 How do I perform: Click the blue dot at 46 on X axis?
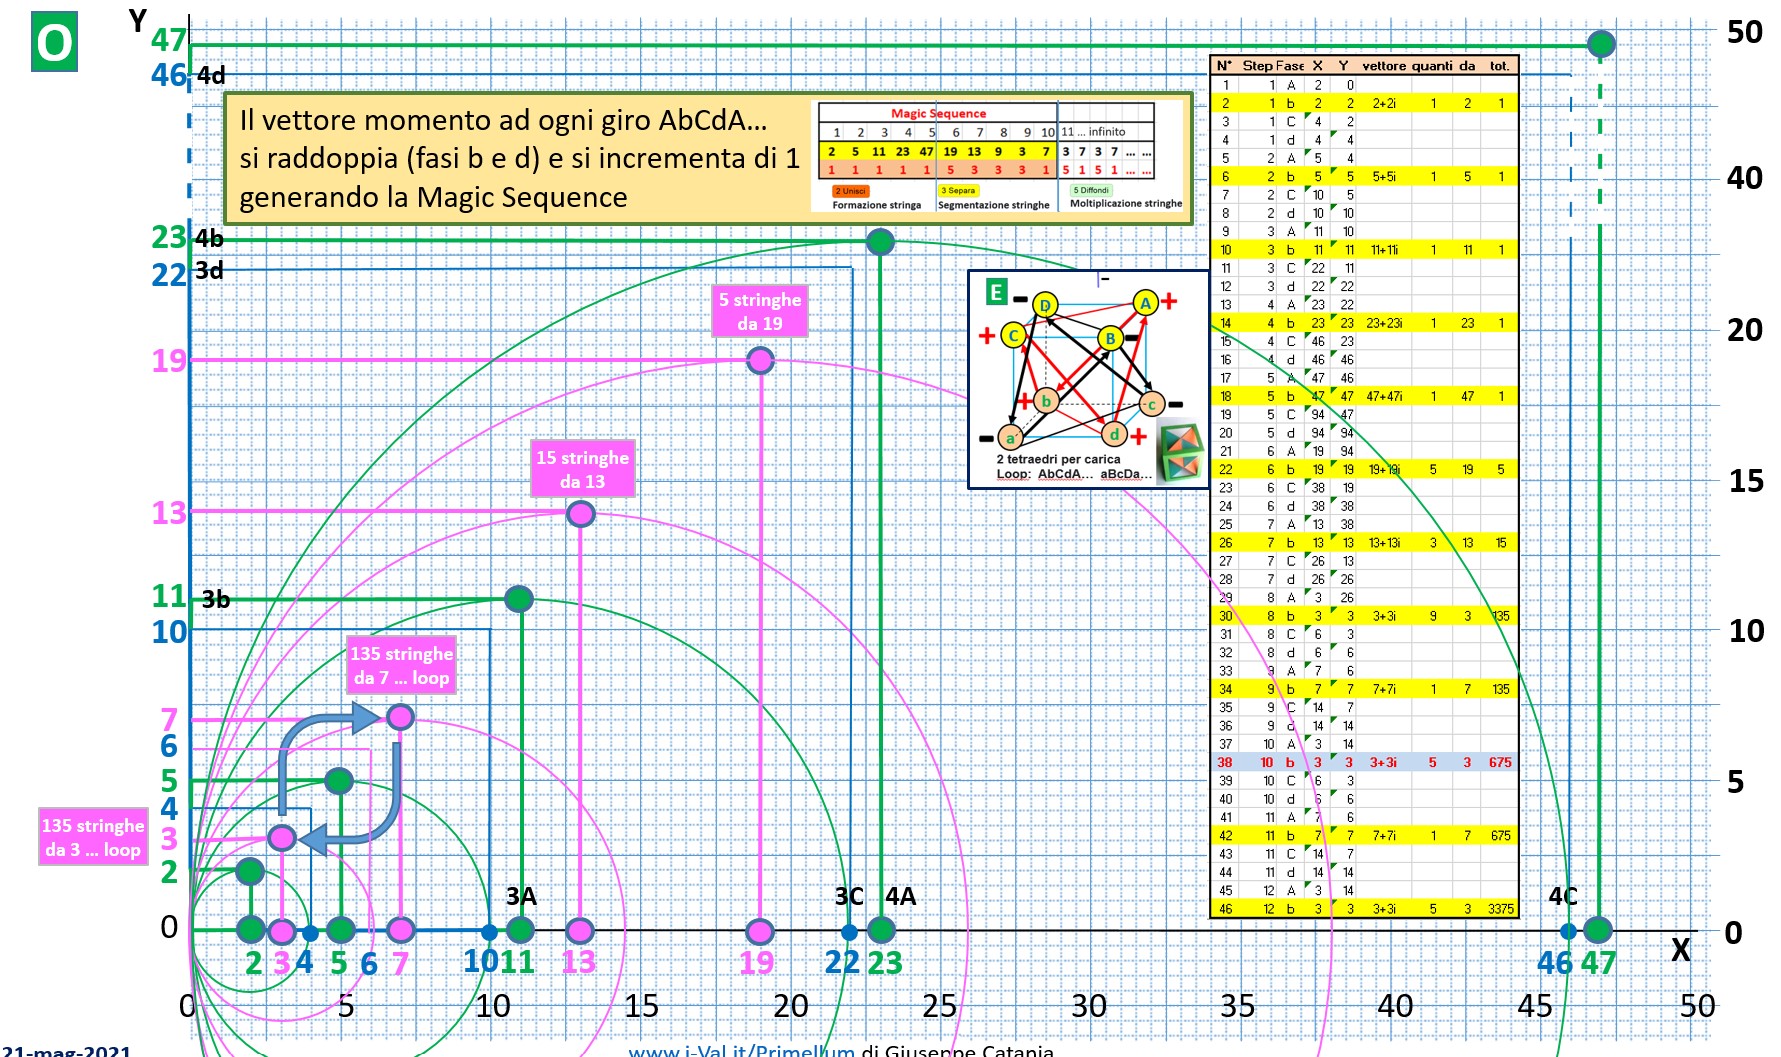coord(1568,931)
